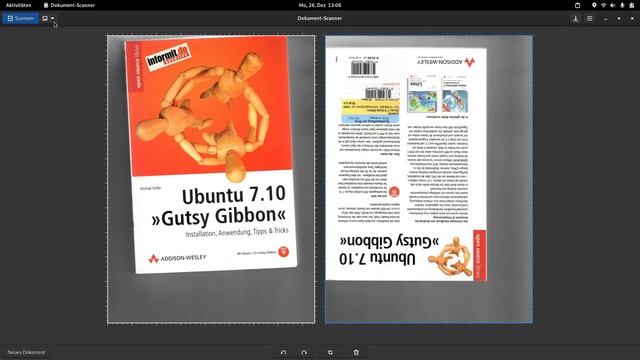Click the volume speaker icon in top bar
Viewport: 640px width, 360px height.
(x=612, y=5)
